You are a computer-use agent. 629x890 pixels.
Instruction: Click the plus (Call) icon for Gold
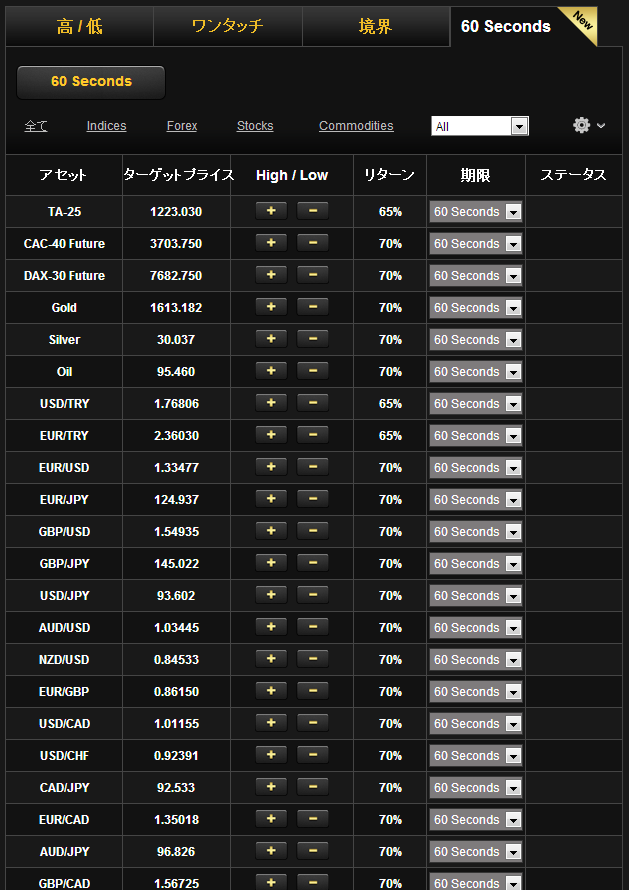pyautogui.click(x=270, y=307)
